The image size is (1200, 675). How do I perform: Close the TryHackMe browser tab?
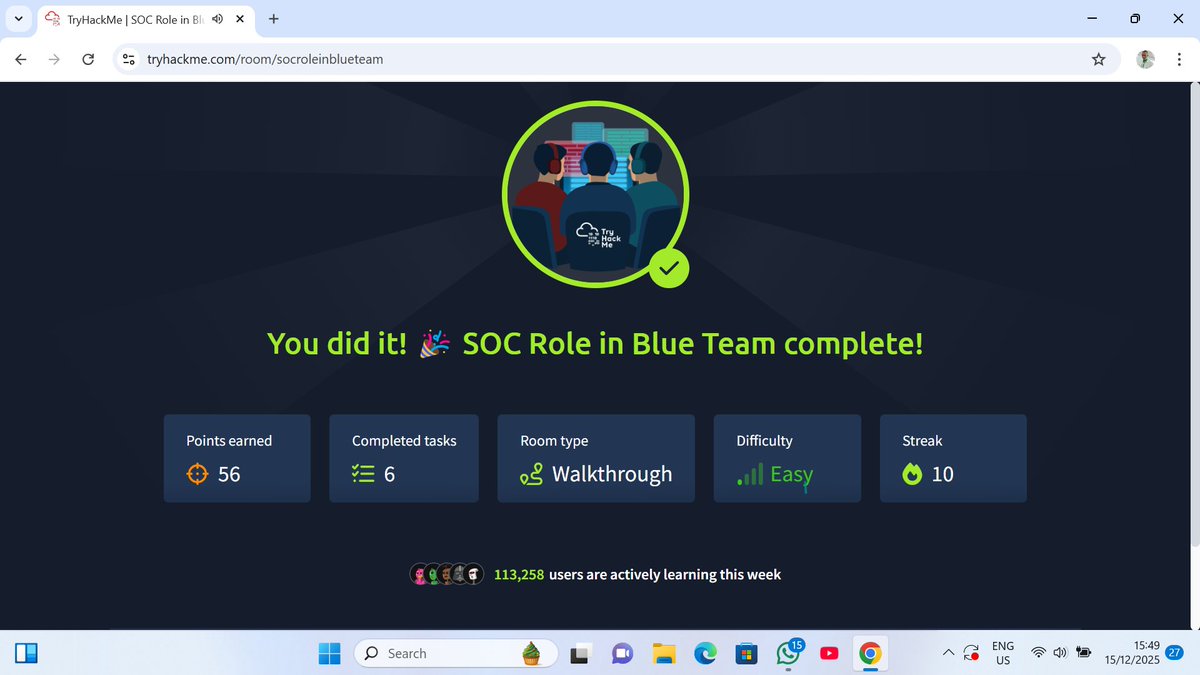[x=240, y=18]
